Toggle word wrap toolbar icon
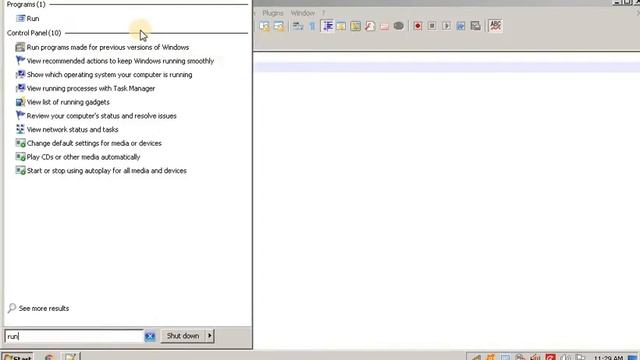This screenshot has height=360, width=640. (298, 26)
